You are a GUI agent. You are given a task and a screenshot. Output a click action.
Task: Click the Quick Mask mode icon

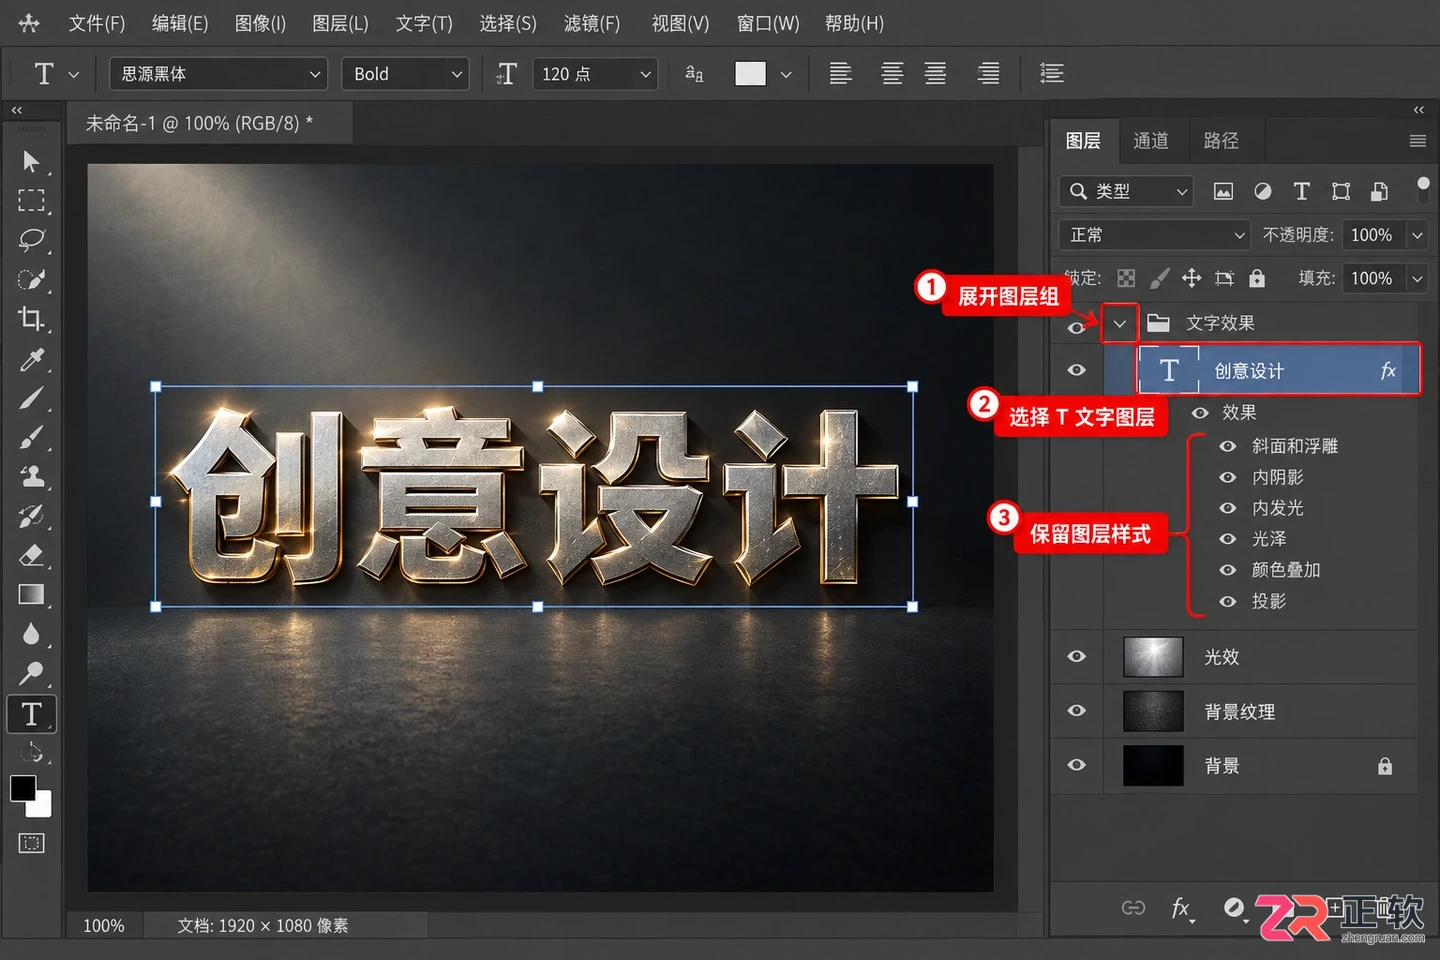point(31,843)
